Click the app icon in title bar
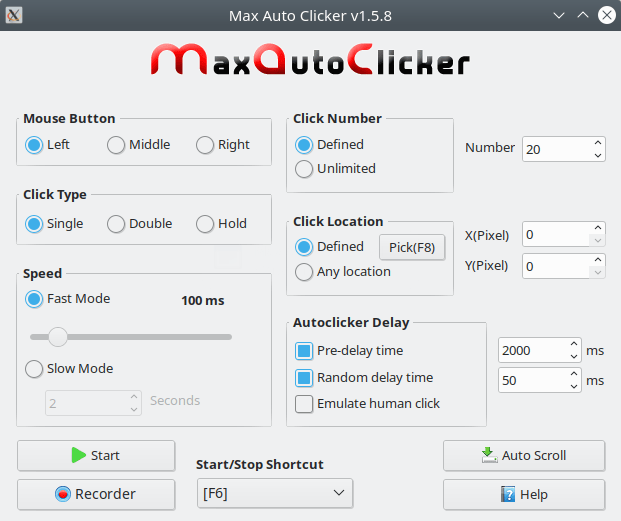Viewport: 621px width, 521px height. click(14, 15)
